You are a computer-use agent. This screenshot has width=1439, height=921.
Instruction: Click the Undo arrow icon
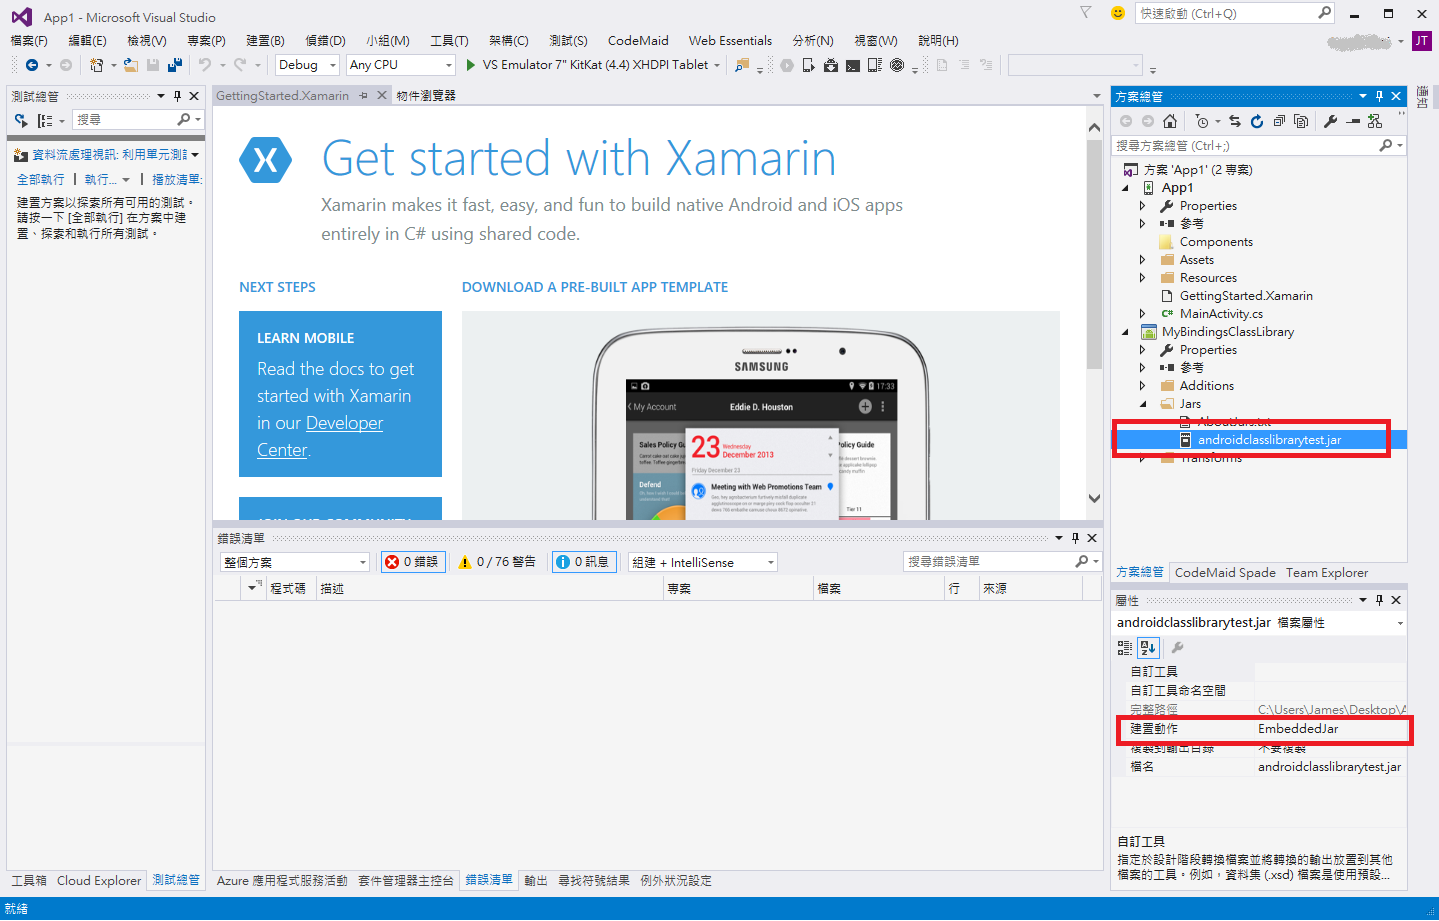click(x=204, y=65)
